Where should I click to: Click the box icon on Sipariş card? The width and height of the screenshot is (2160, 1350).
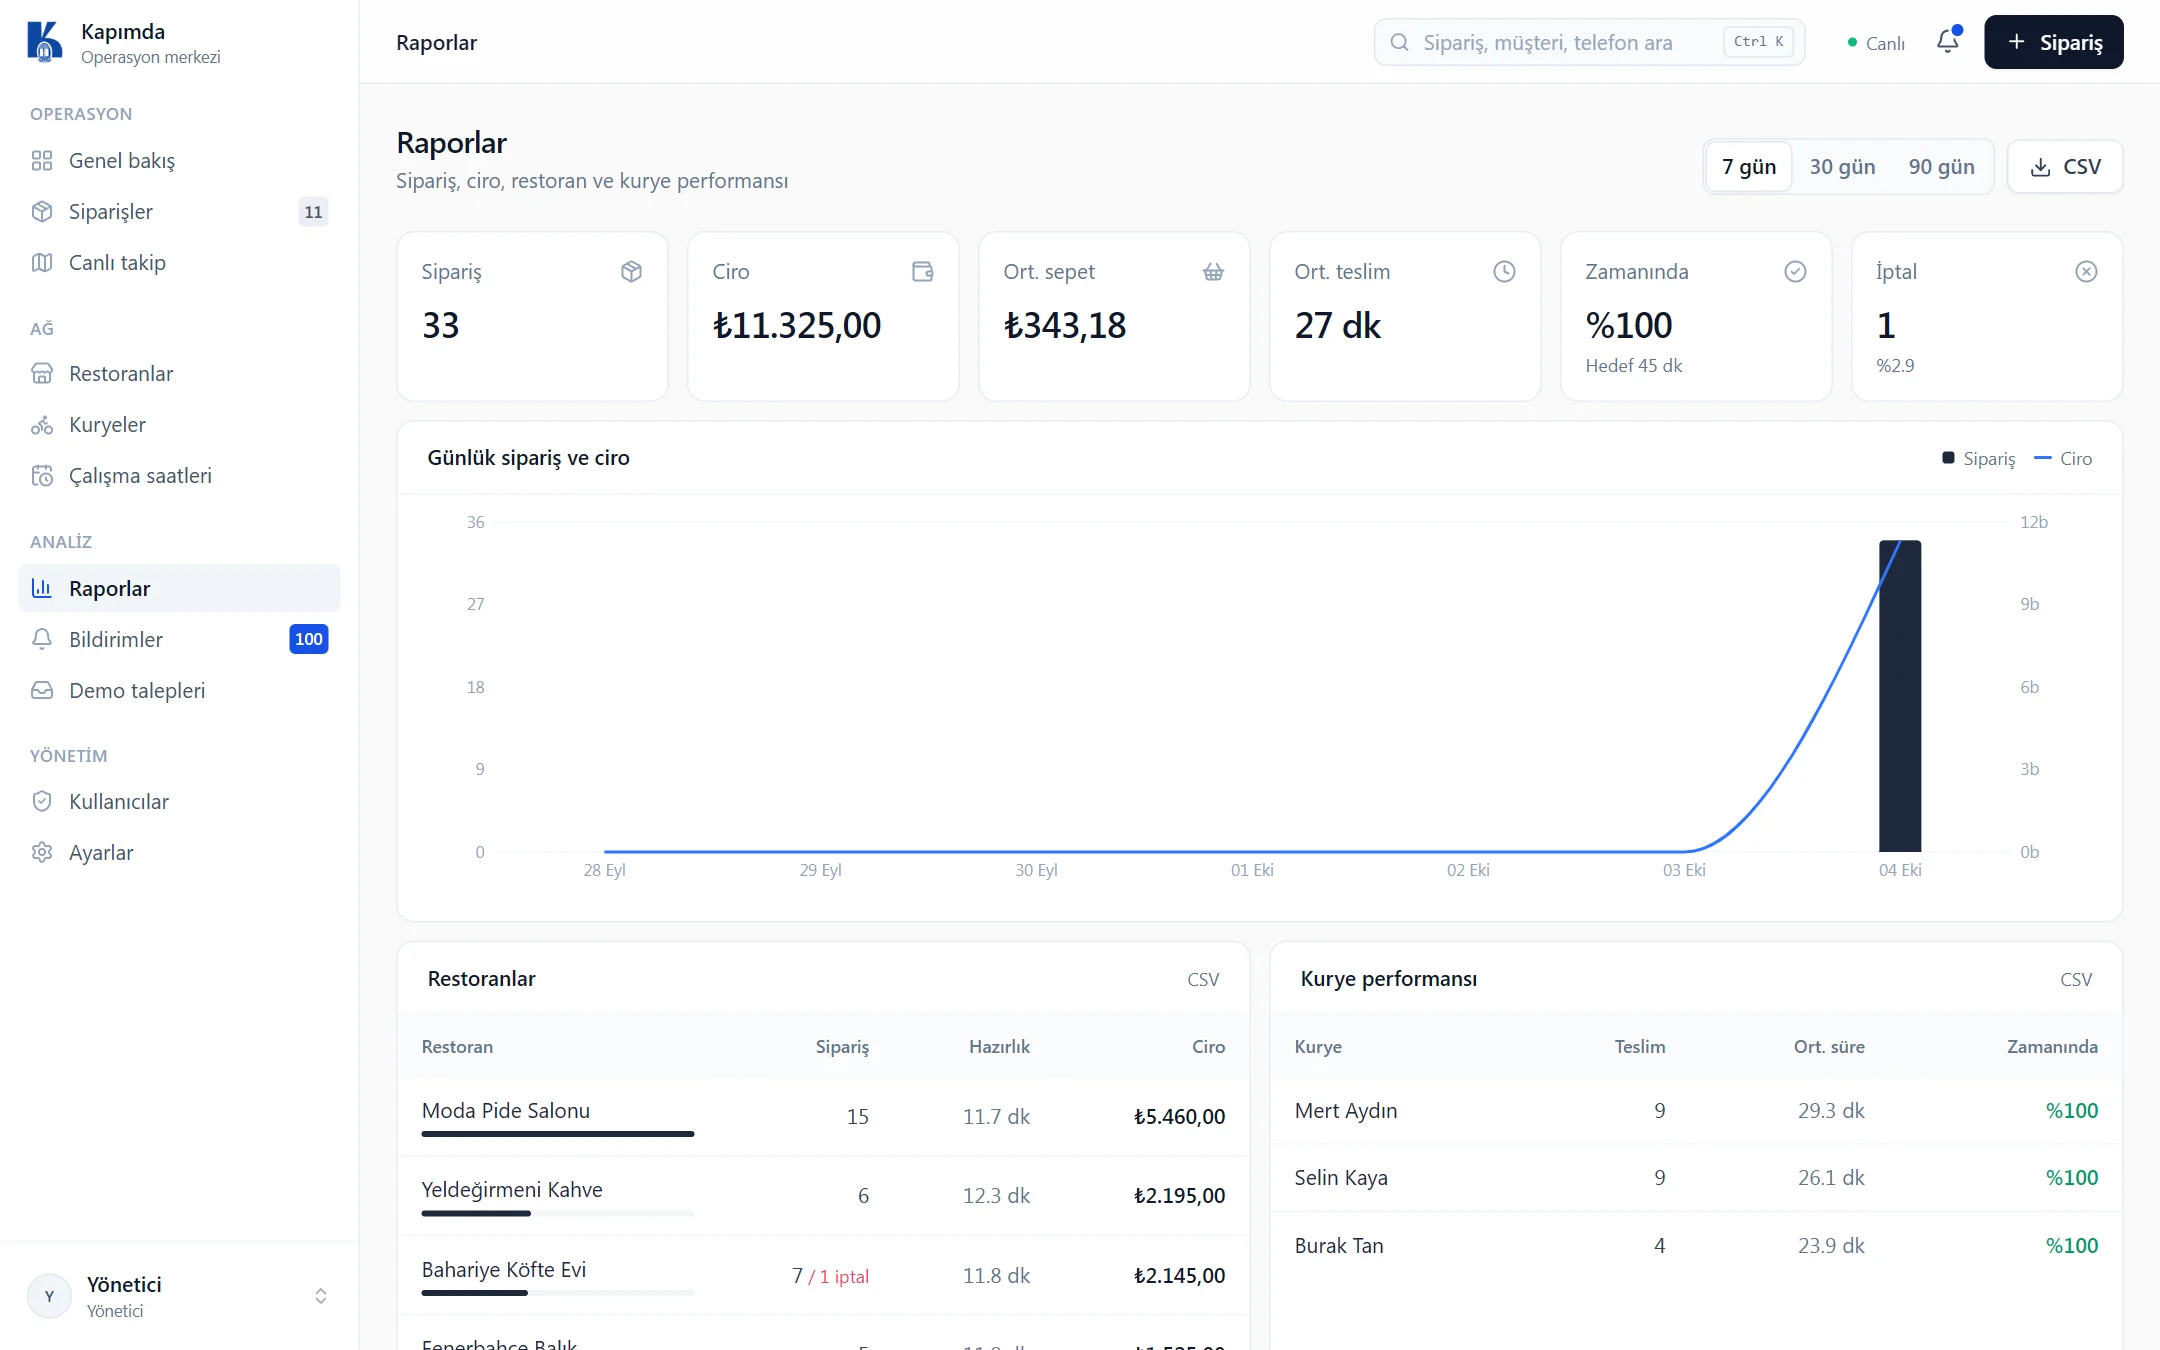631,272
